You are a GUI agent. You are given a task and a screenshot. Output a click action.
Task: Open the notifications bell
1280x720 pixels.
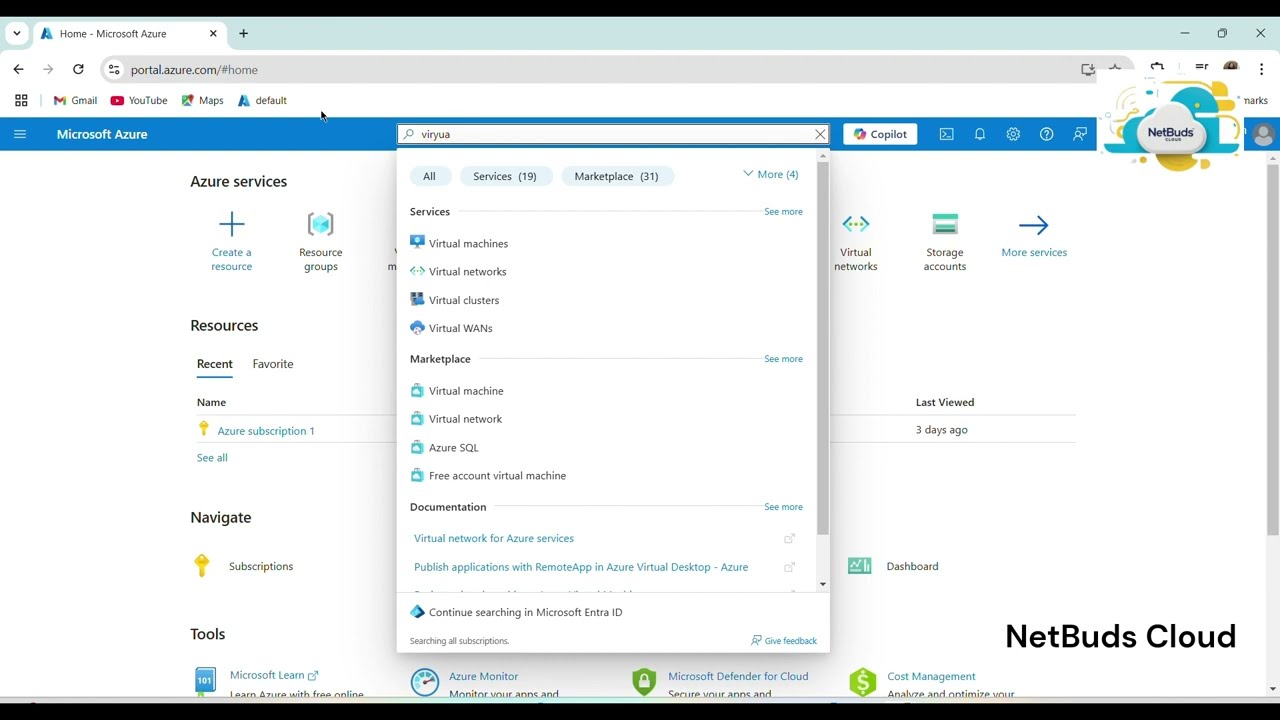[980, 134]
